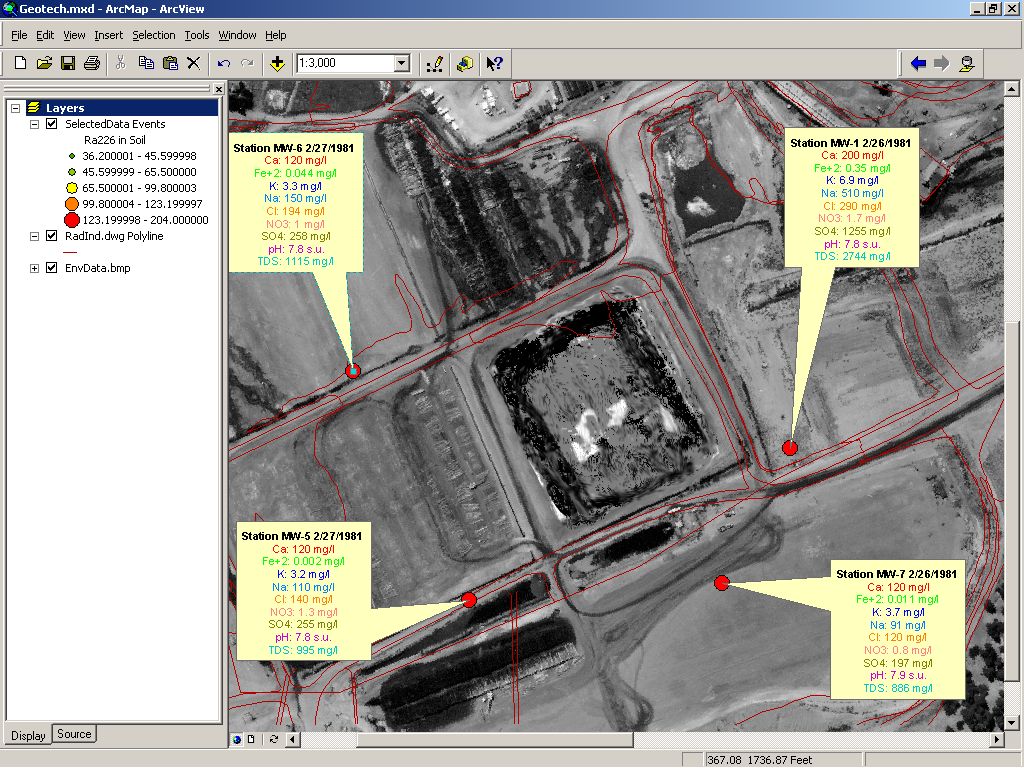
Task: Select the Station MW-1 2/26/1981 callout
Action: tap(852, 199)
